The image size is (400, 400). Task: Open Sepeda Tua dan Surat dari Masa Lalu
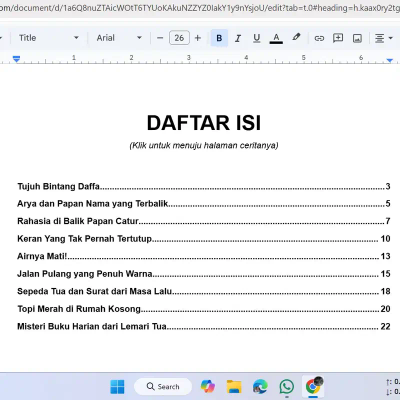[x=204, y=291]
